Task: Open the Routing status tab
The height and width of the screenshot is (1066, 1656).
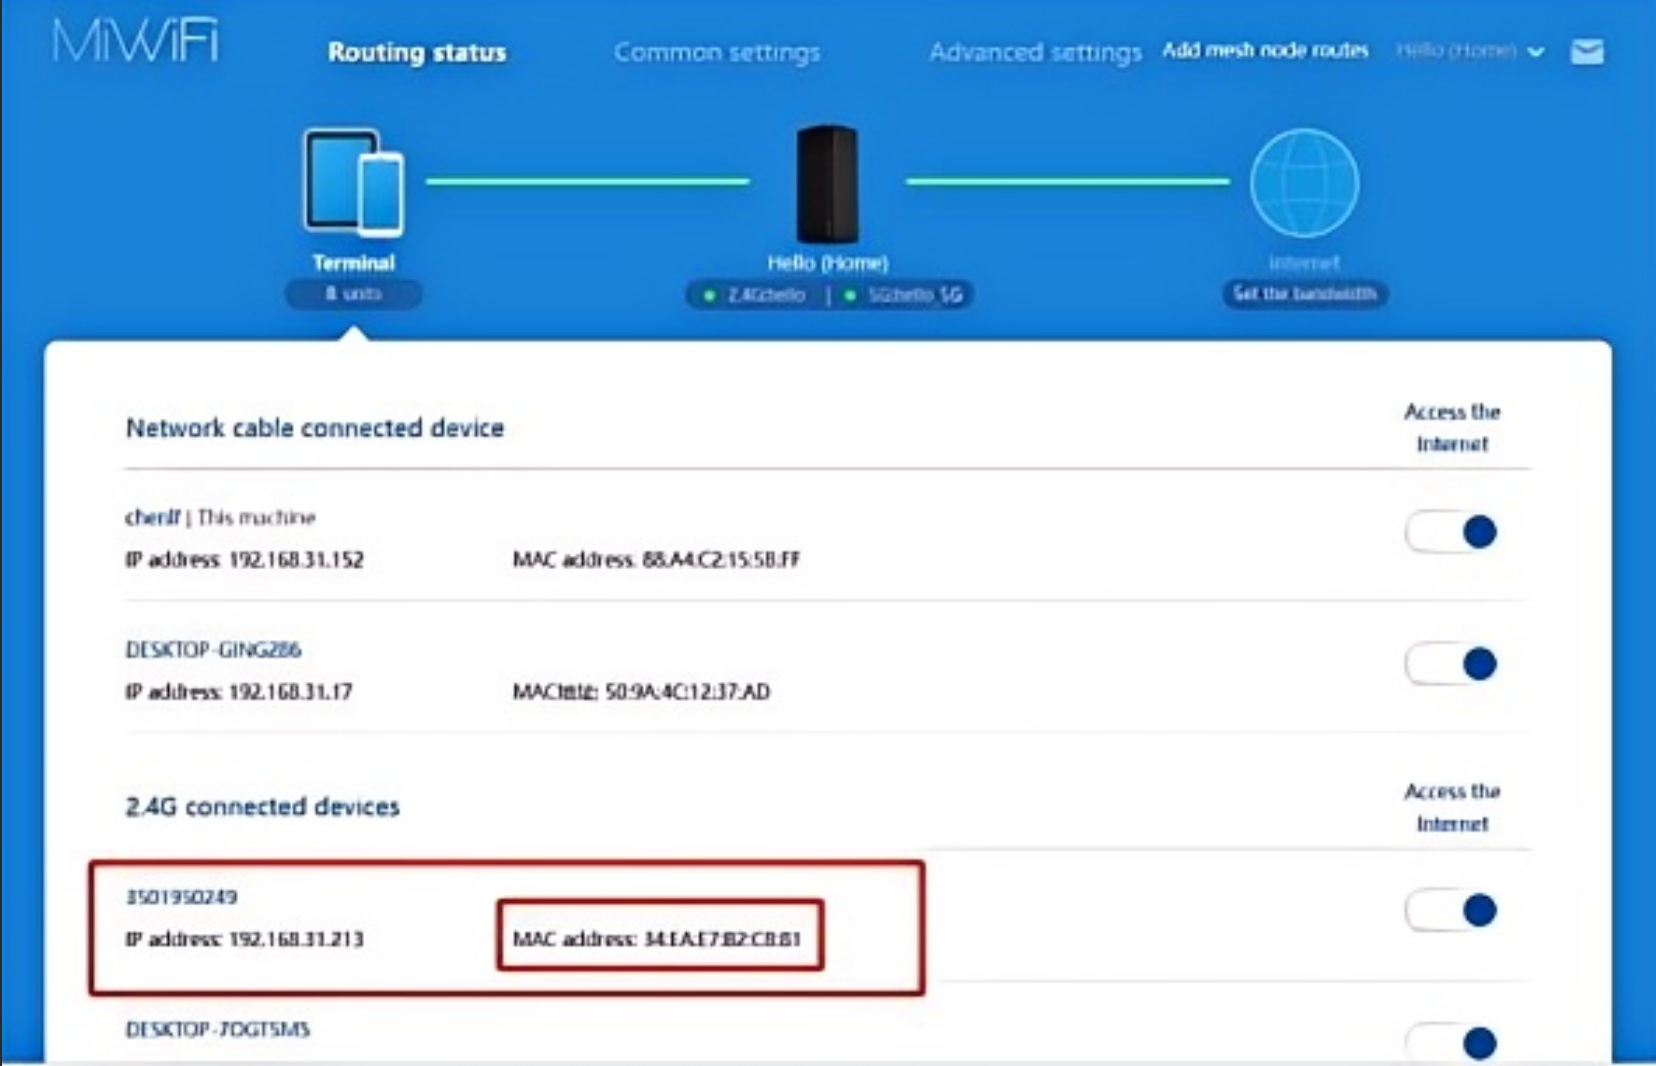Action: 417,52
